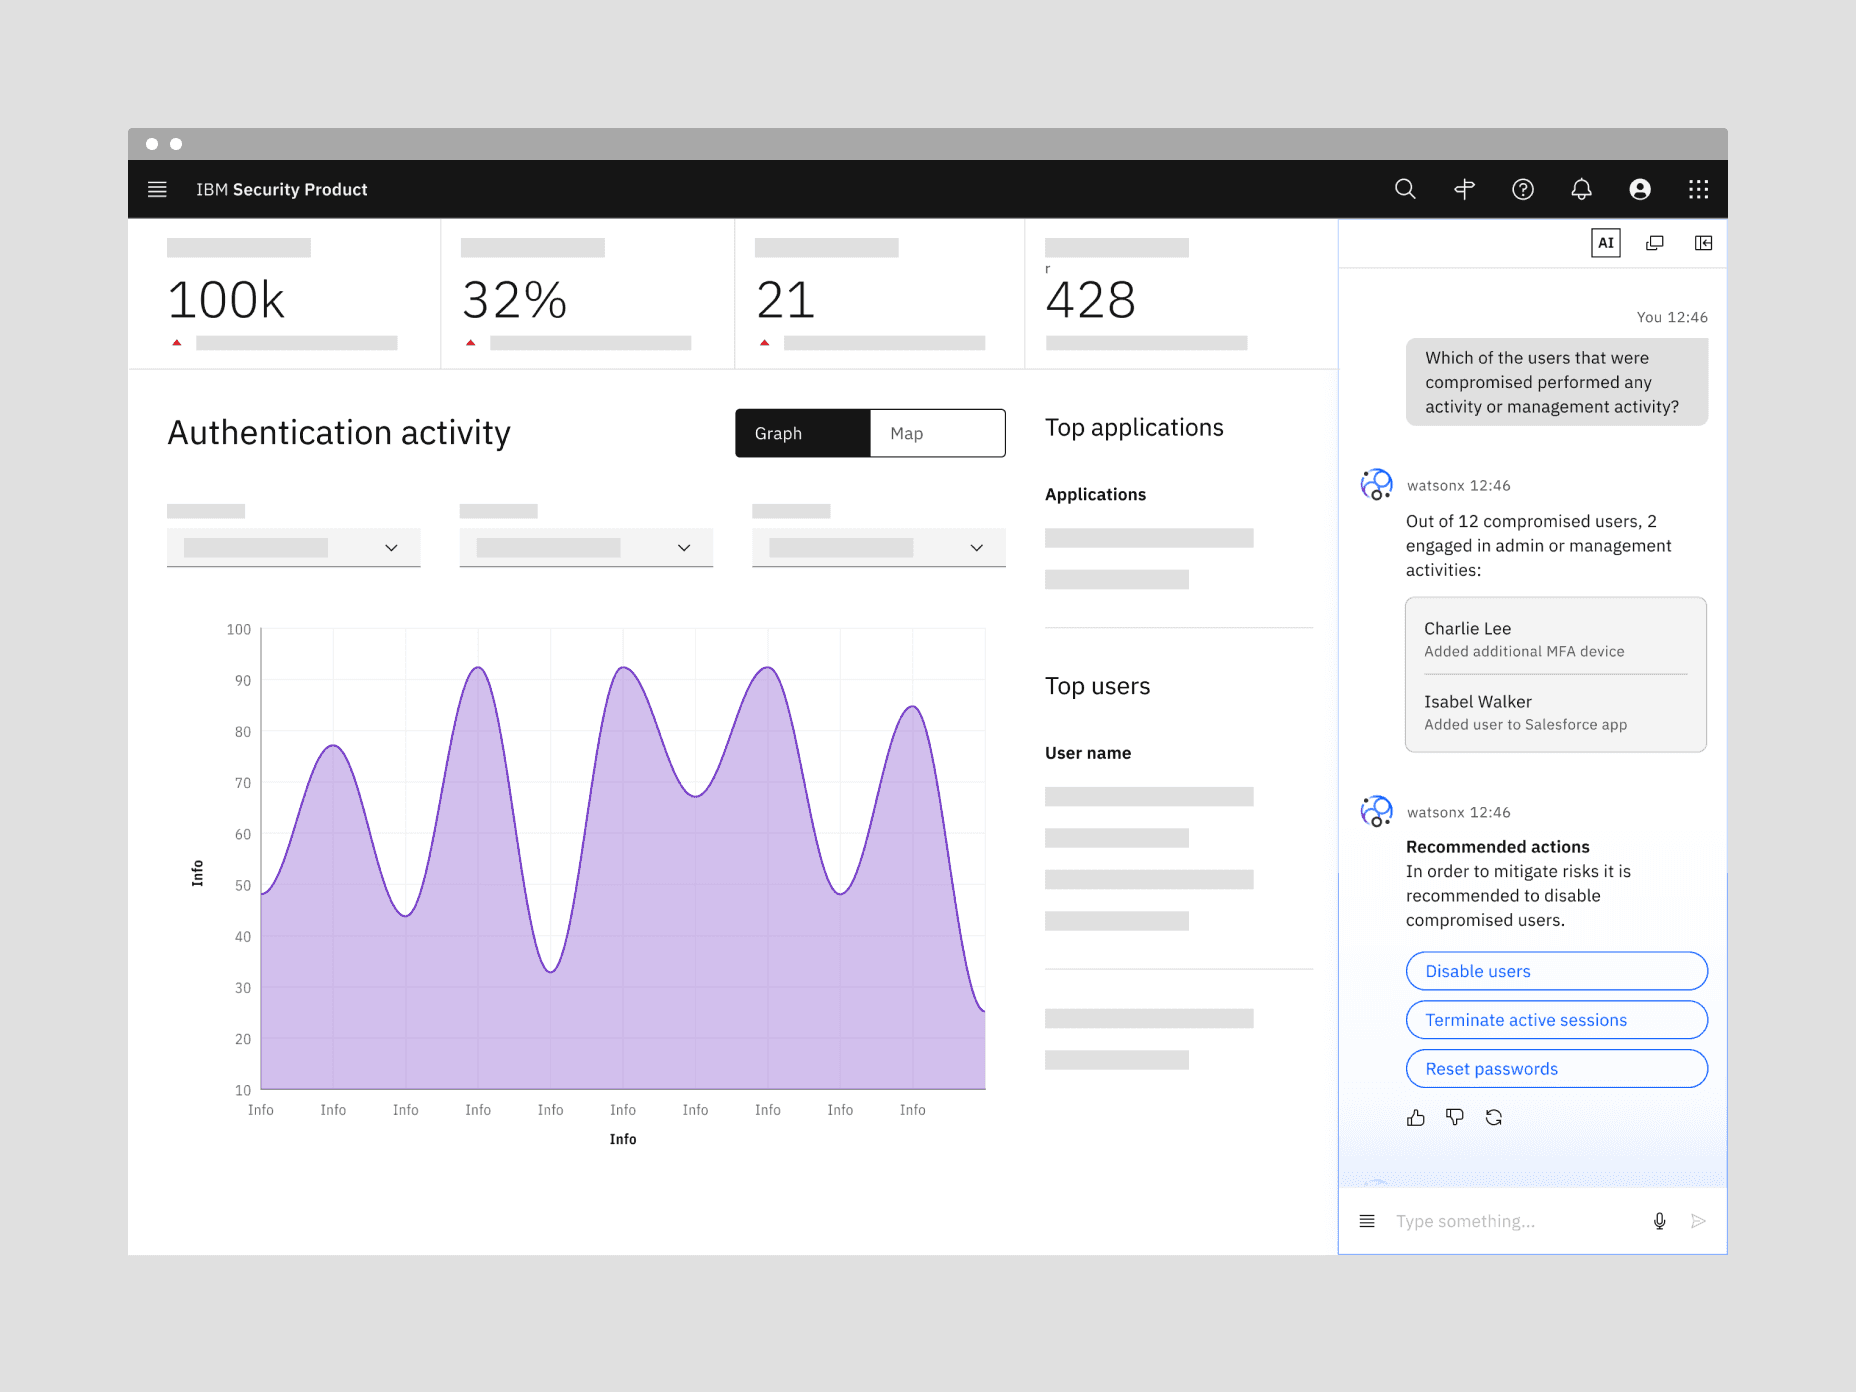Expand the middle filter dropdown
Screen dimensions: 1856x1392
point(586,547)
